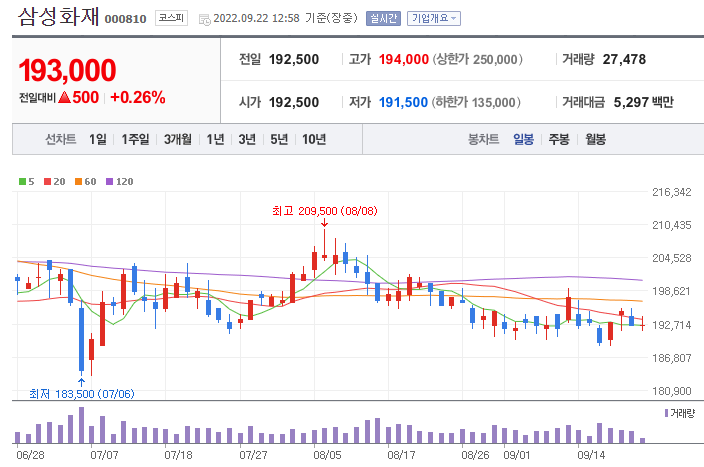Viewport: 704px width, 467px height.
Task: Click the 실시간 real-time button
Action: [383, 18]
